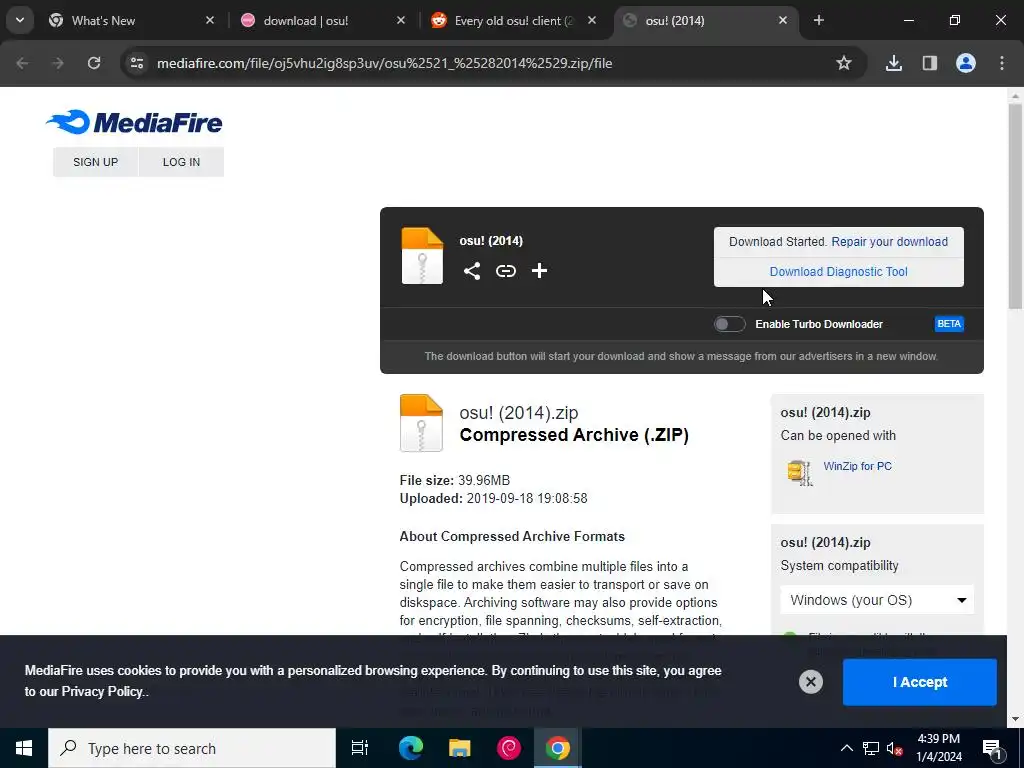Open Chrome downloads icon in toolbar
The height and width of the screenshot is (768, 1024).
pos(893,63)
